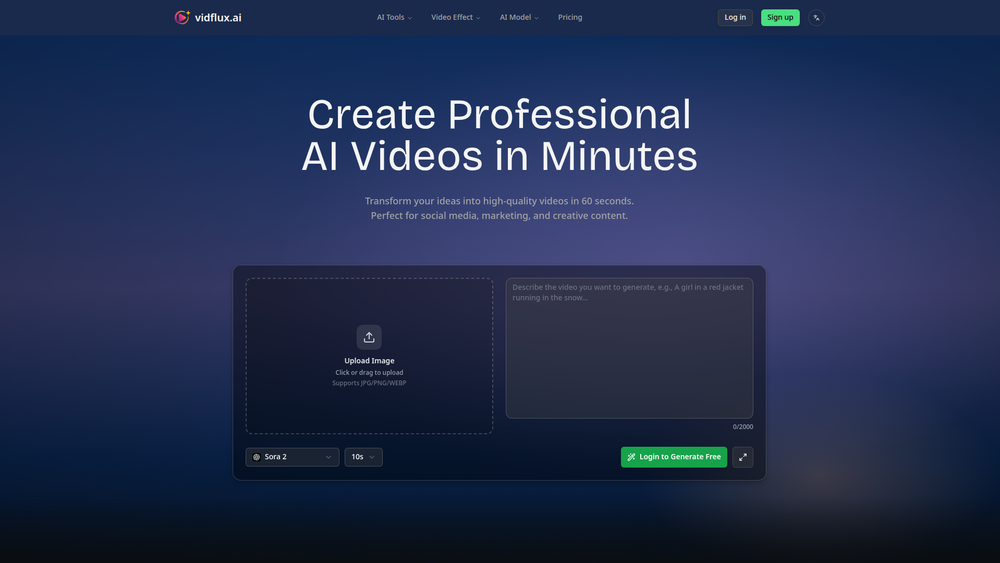Viewport: 1000px width, 563px height.
Task: Open the Sora 2 model dropdown
Action: click(292, 457)
